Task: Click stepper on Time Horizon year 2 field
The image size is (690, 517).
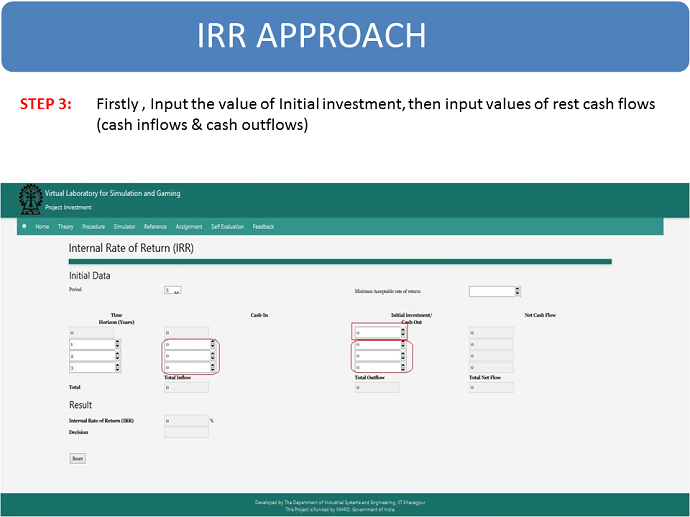Action: click(117, 356)
